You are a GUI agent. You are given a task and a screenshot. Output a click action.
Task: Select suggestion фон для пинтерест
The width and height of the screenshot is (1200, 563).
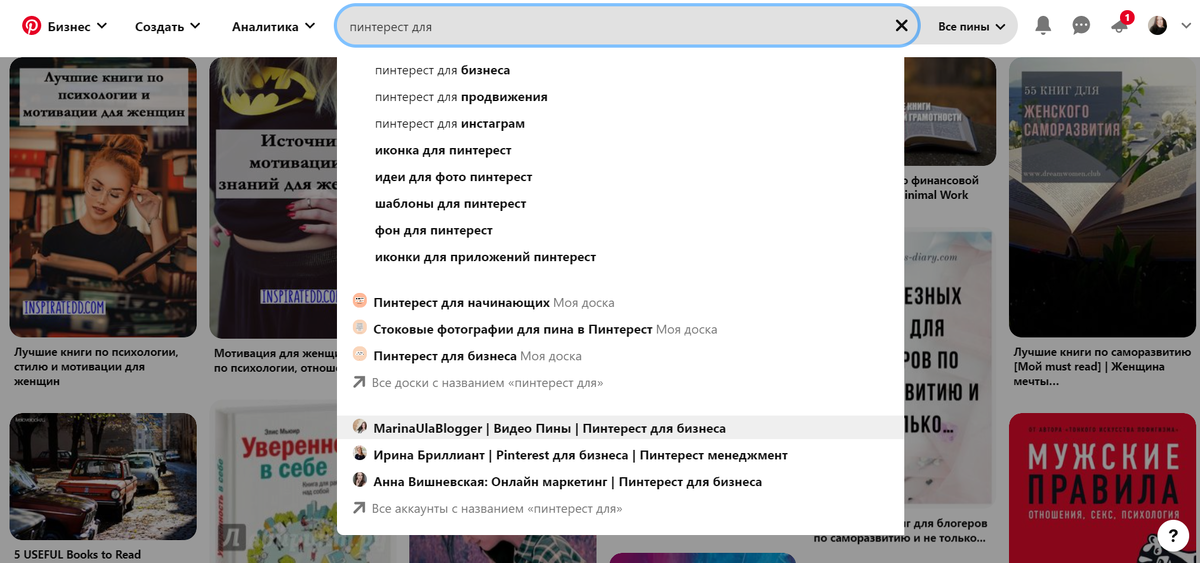tap(434, 231)
